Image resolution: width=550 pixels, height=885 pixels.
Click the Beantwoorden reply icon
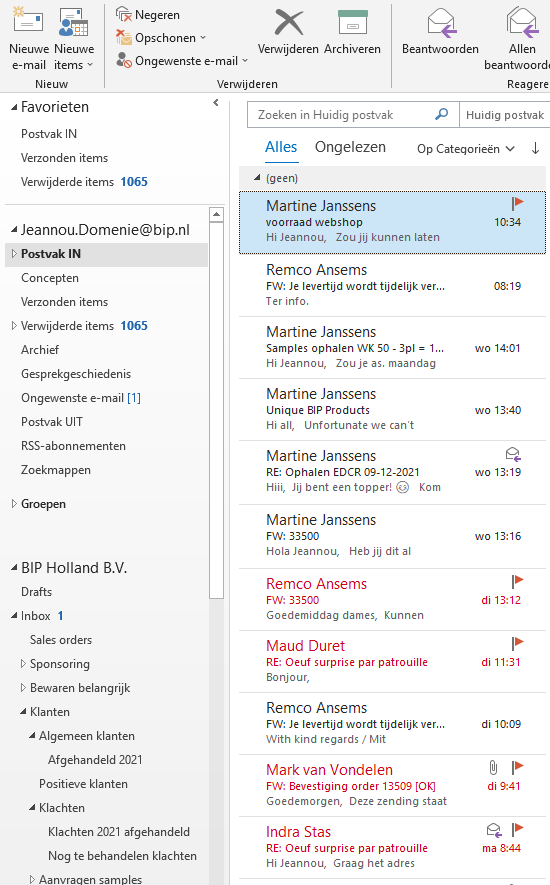point(441,23)
